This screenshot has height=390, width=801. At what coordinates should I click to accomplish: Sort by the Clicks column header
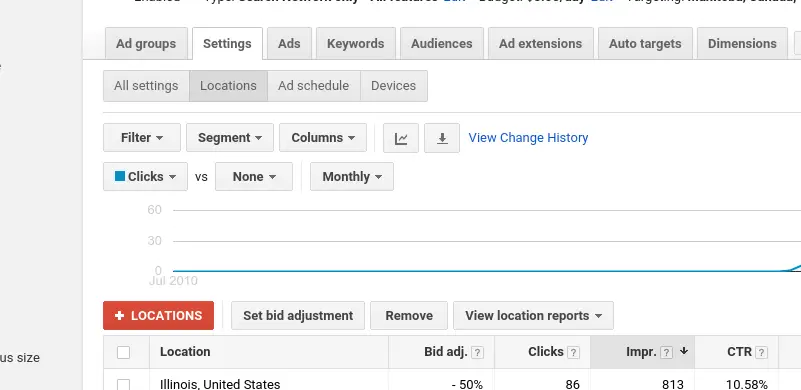[546, 352]
